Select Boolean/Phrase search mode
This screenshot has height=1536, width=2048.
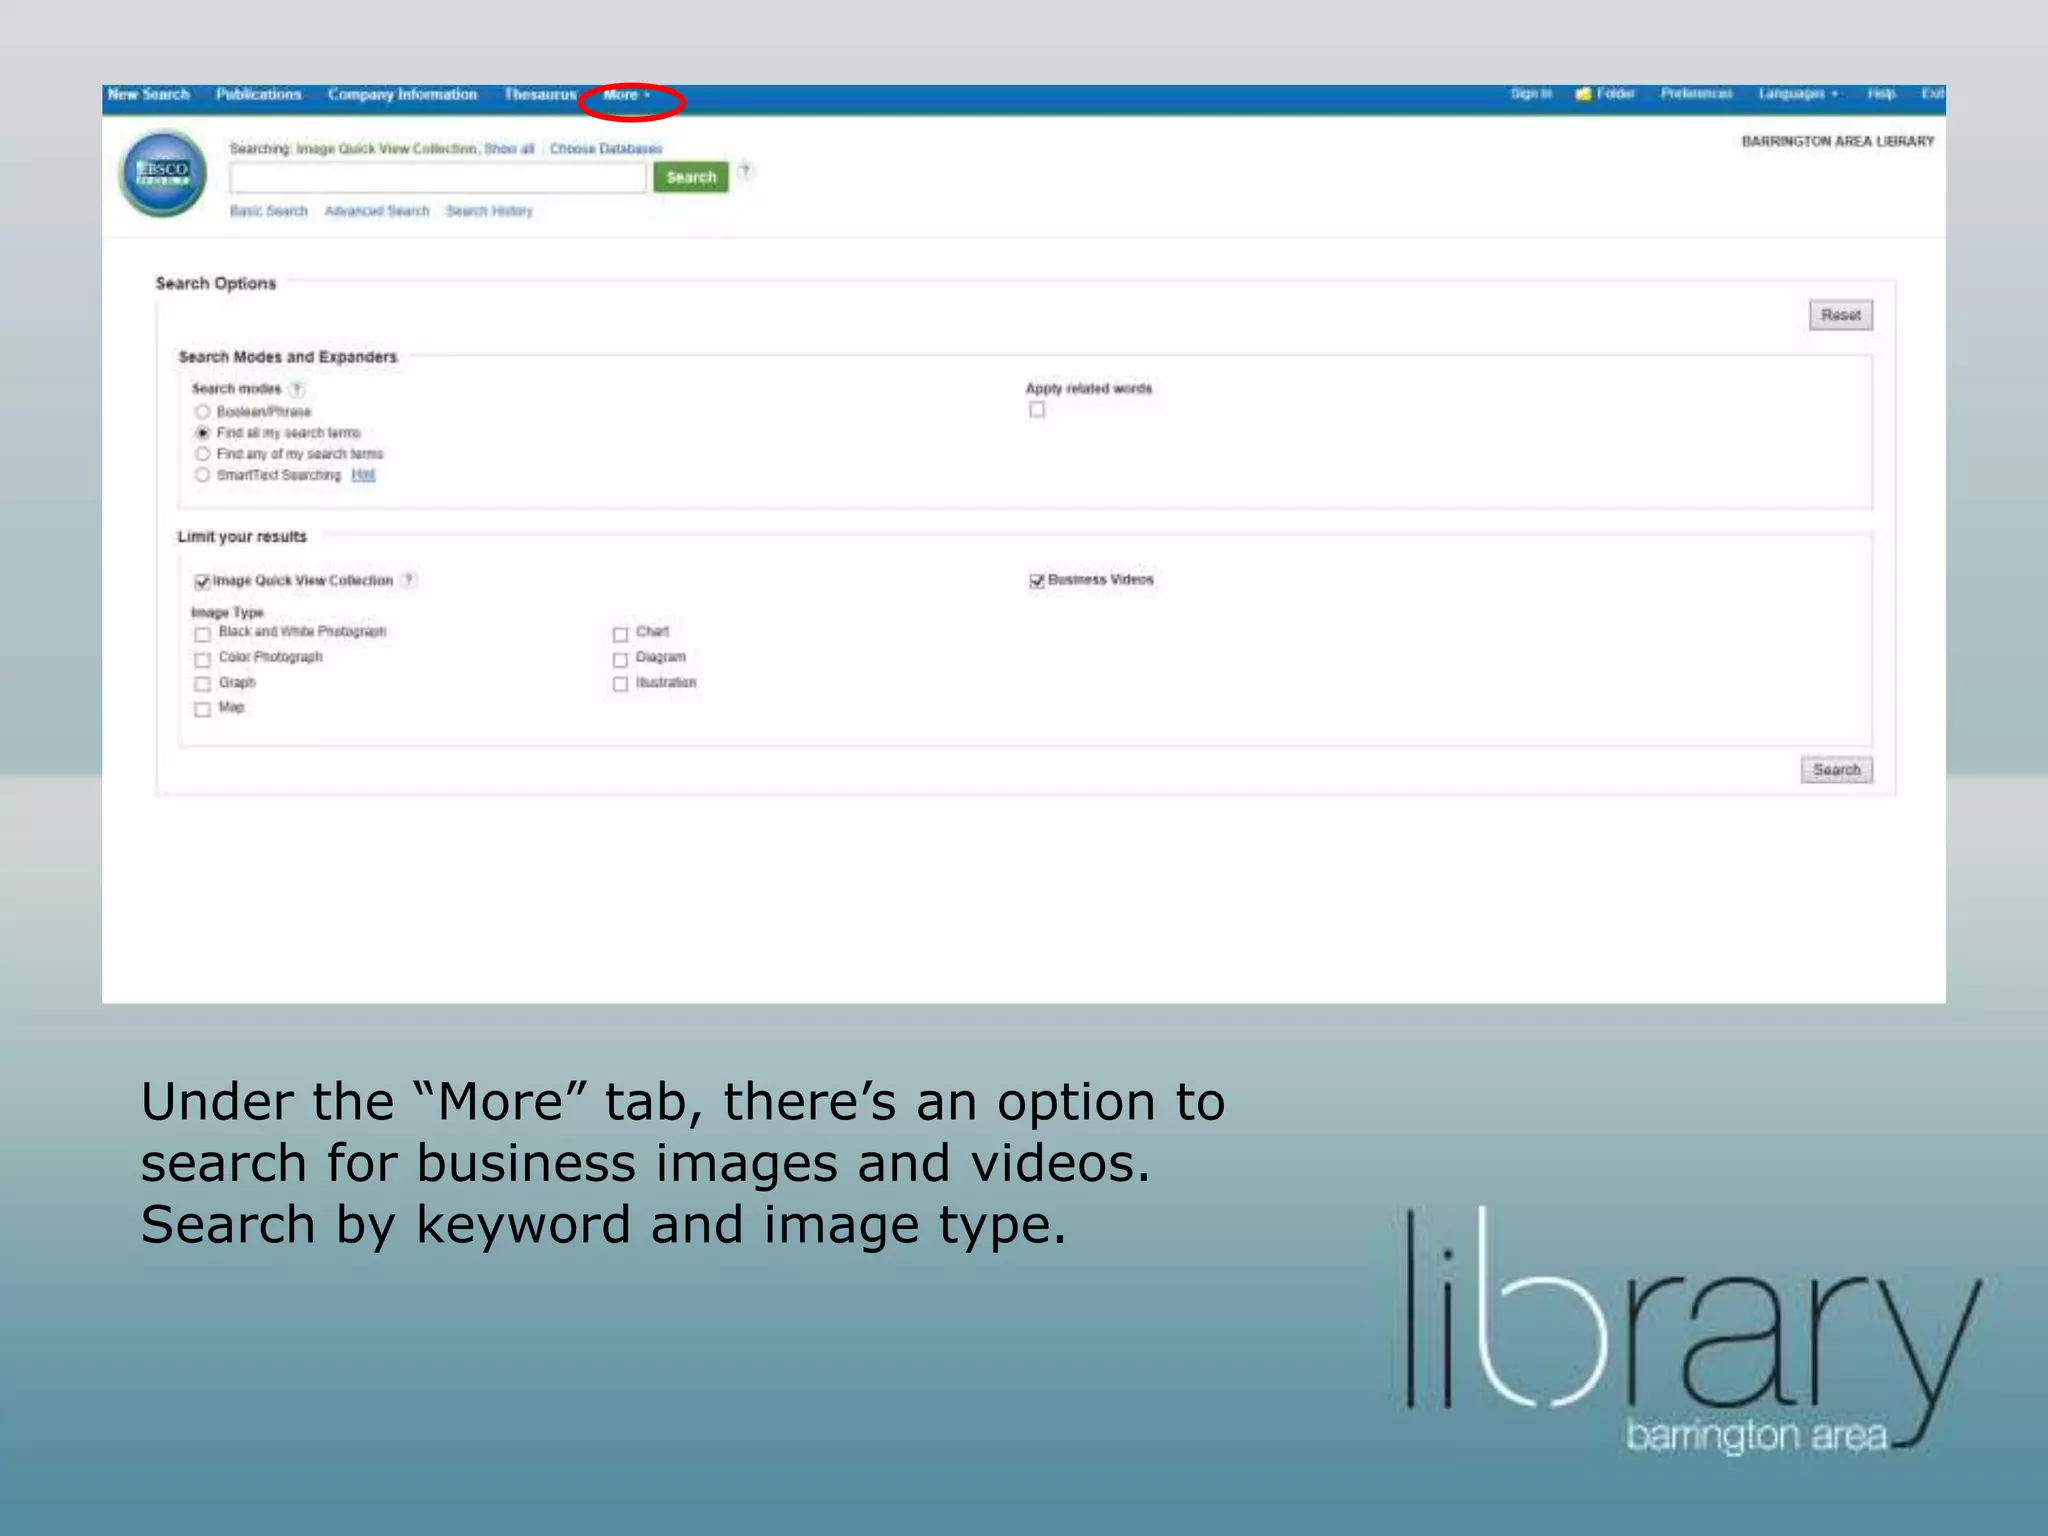click(203, 412)
